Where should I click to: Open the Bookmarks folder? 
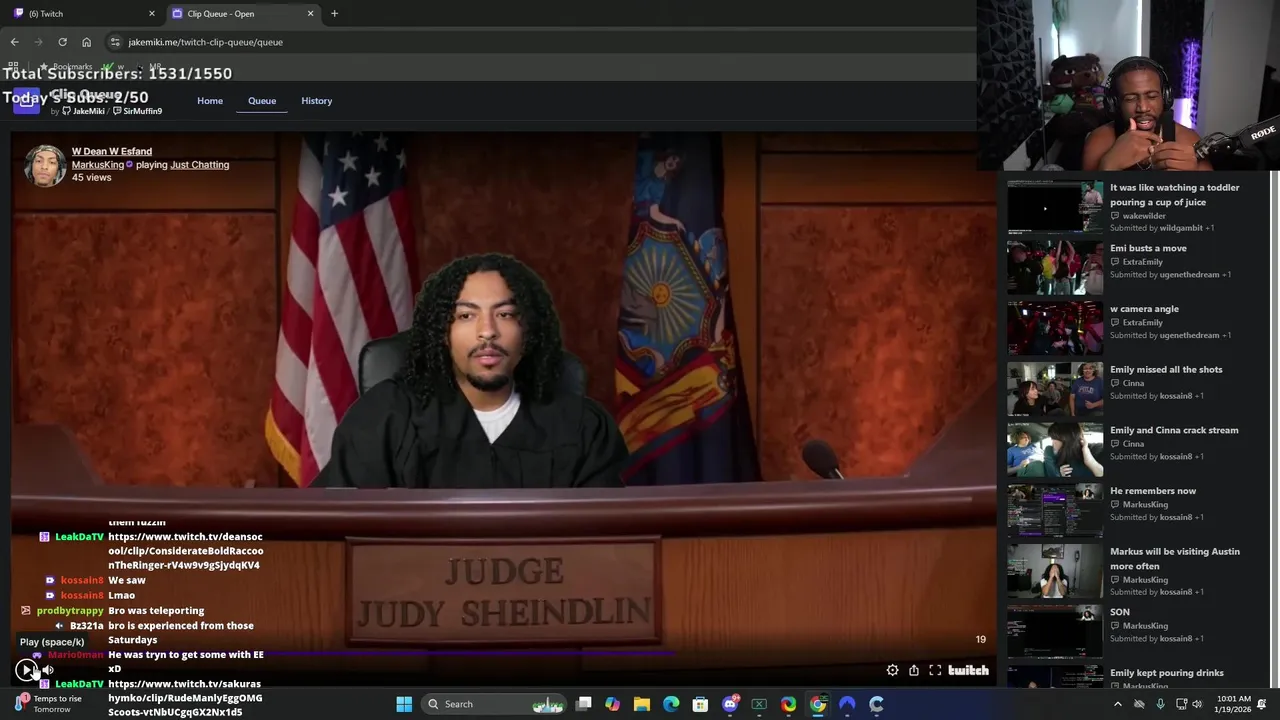tap(66, 67)
